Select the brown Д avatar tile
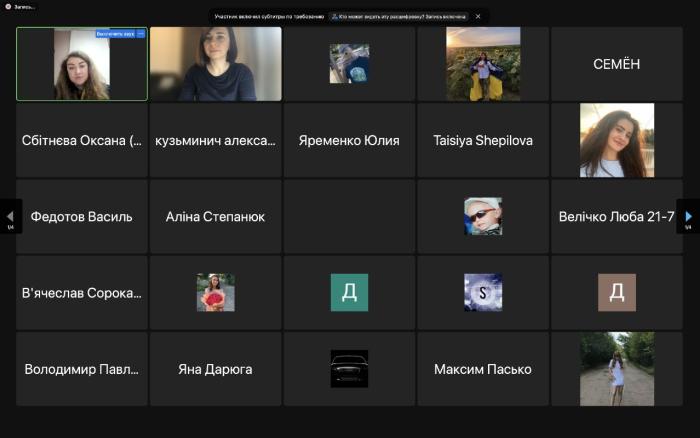 [x=617, y=293]
